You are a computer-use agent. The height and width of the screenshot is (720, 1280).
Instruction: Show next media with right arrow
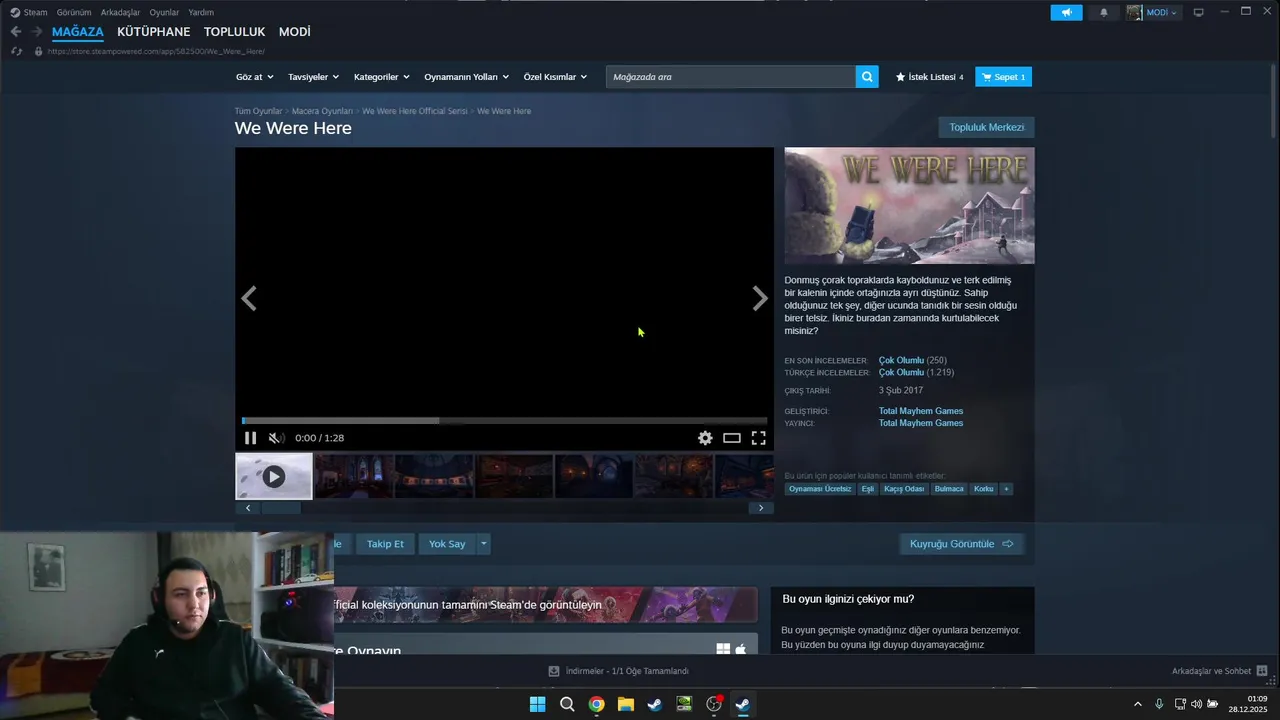tap(760, 298)
